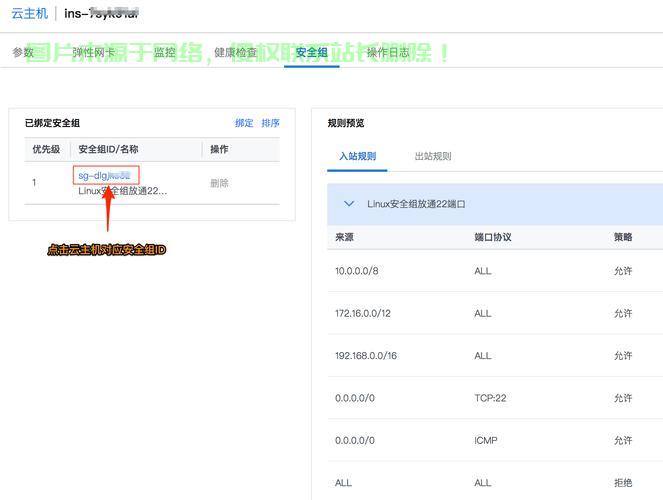This screenshot has width=663, height=500.
Task: Click the ICMP protocol cell
Action: (485, 440)
